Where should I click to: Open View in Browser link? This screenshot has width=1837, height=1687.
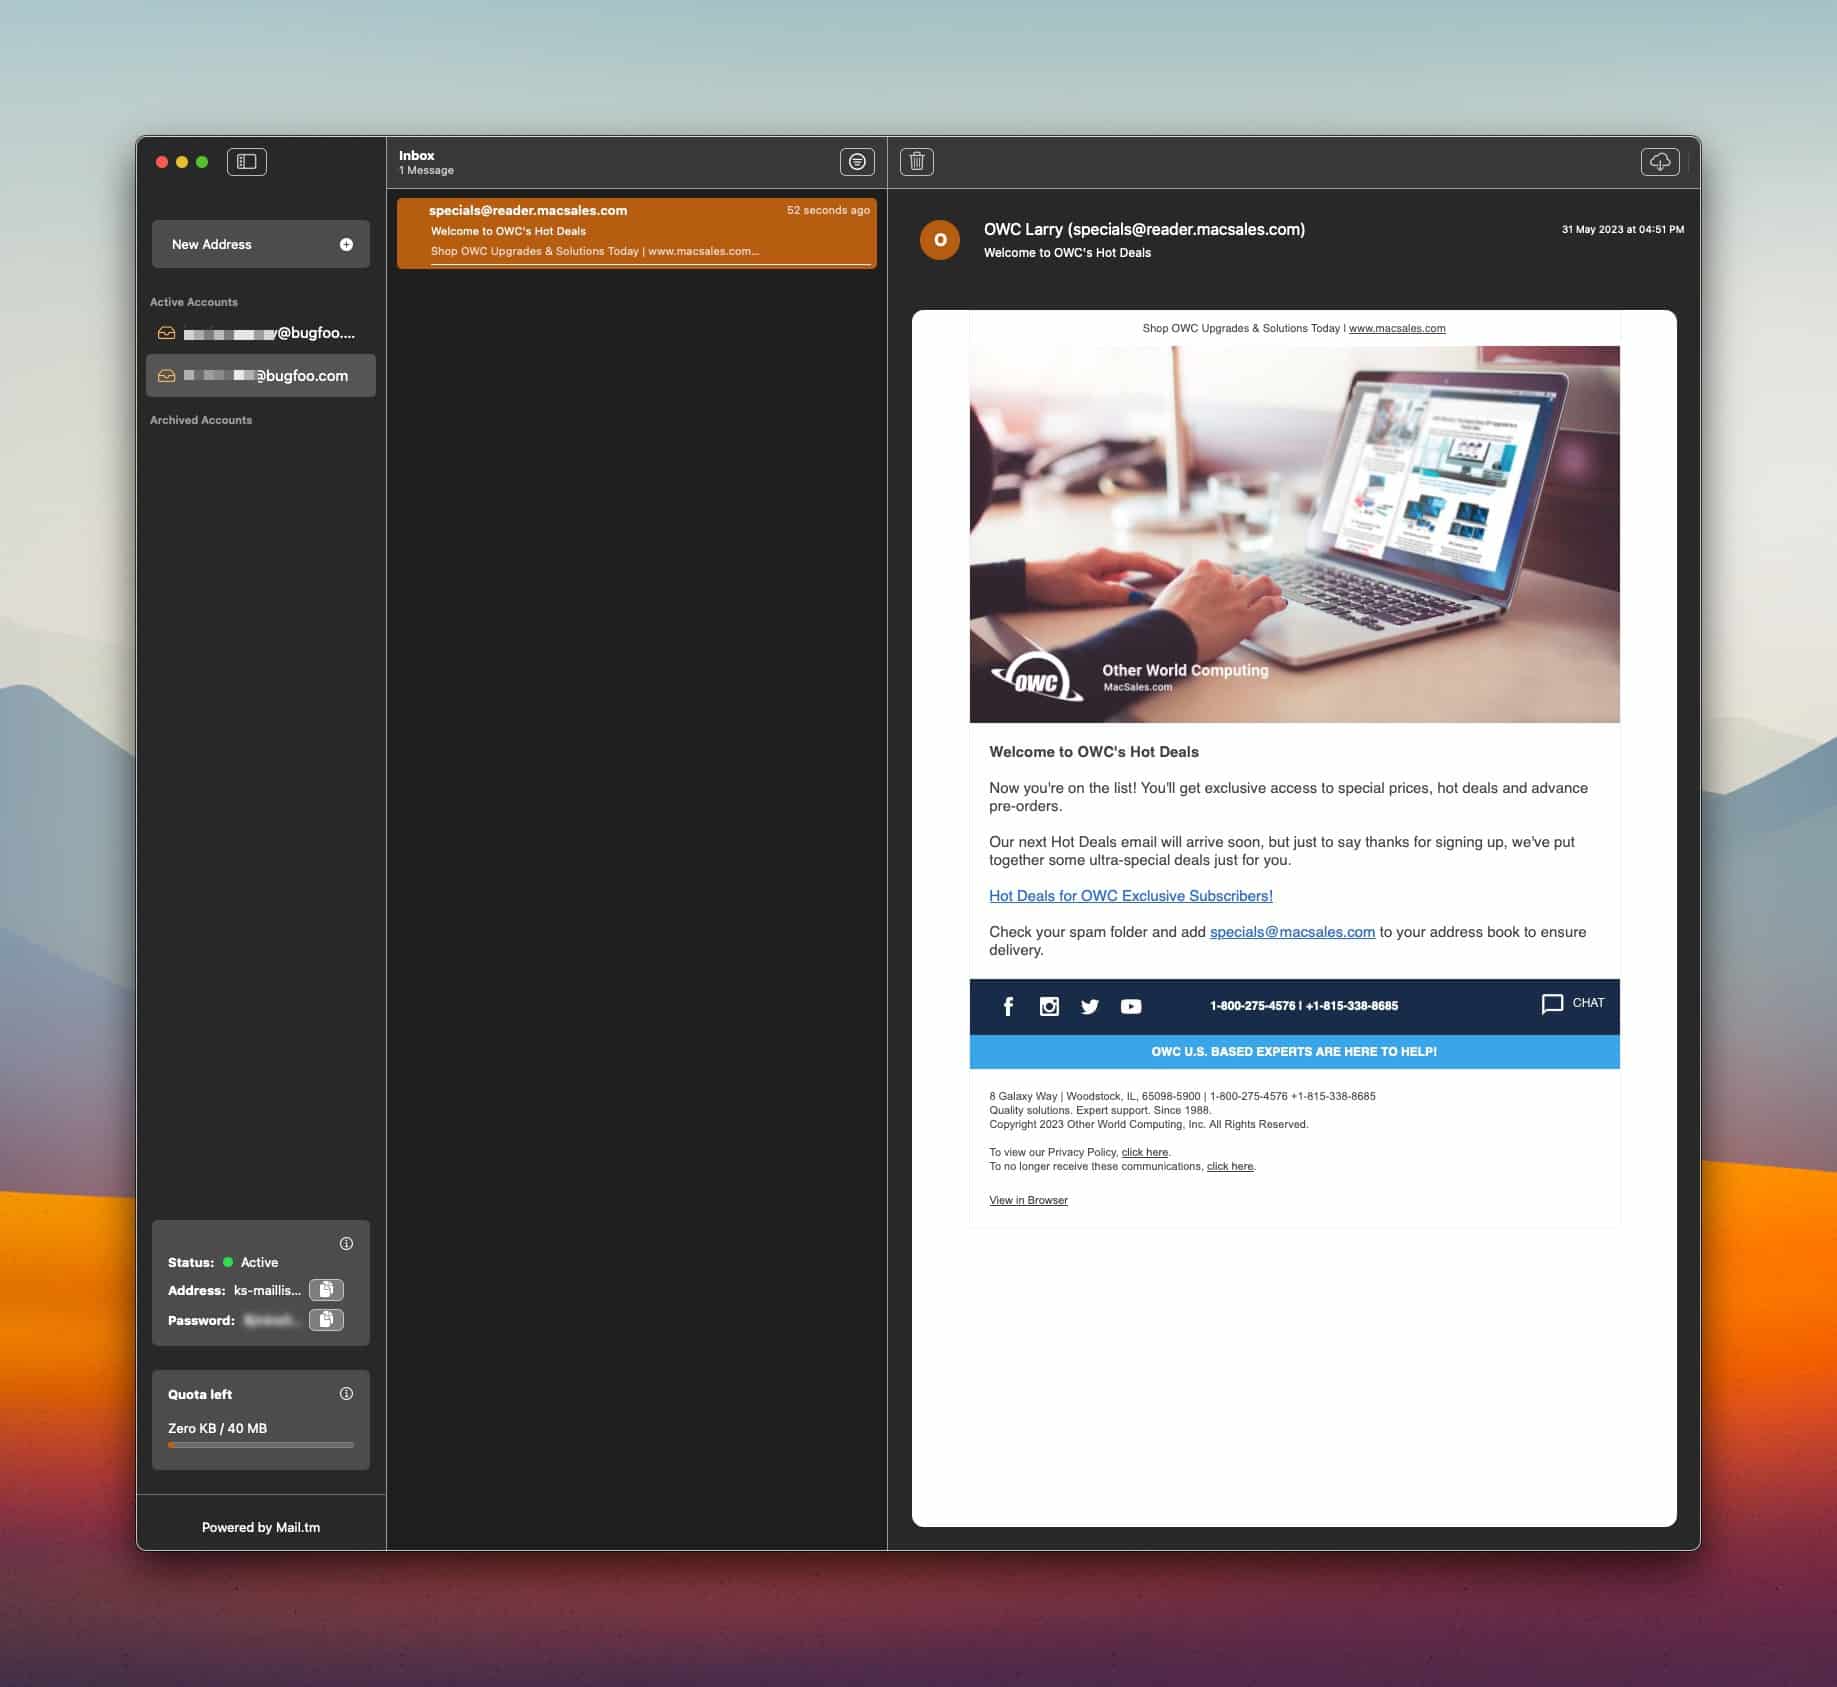1028,1200
